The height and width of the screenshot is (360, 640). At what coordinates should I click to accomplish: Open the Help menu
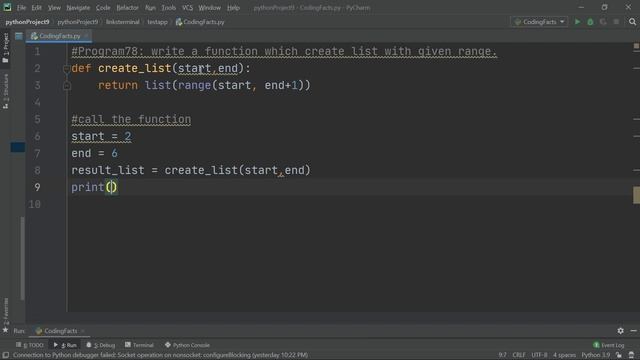click(233, 7)
